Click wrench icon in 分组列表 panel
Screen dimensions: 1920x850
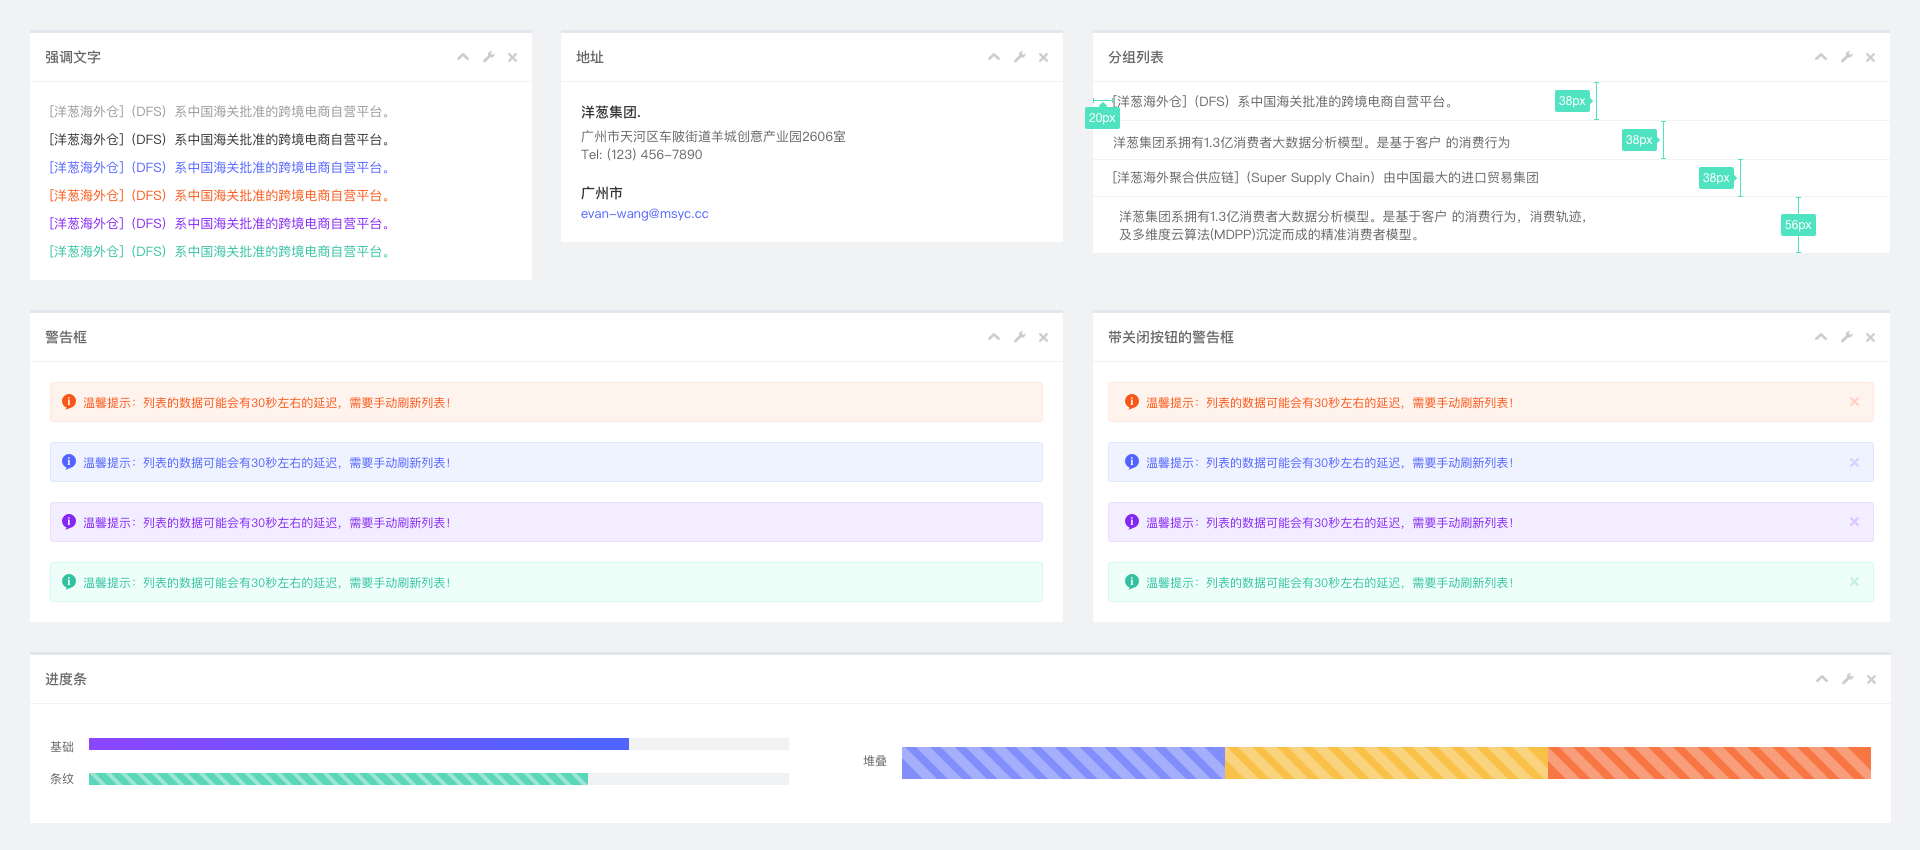tap(1847, 57)
